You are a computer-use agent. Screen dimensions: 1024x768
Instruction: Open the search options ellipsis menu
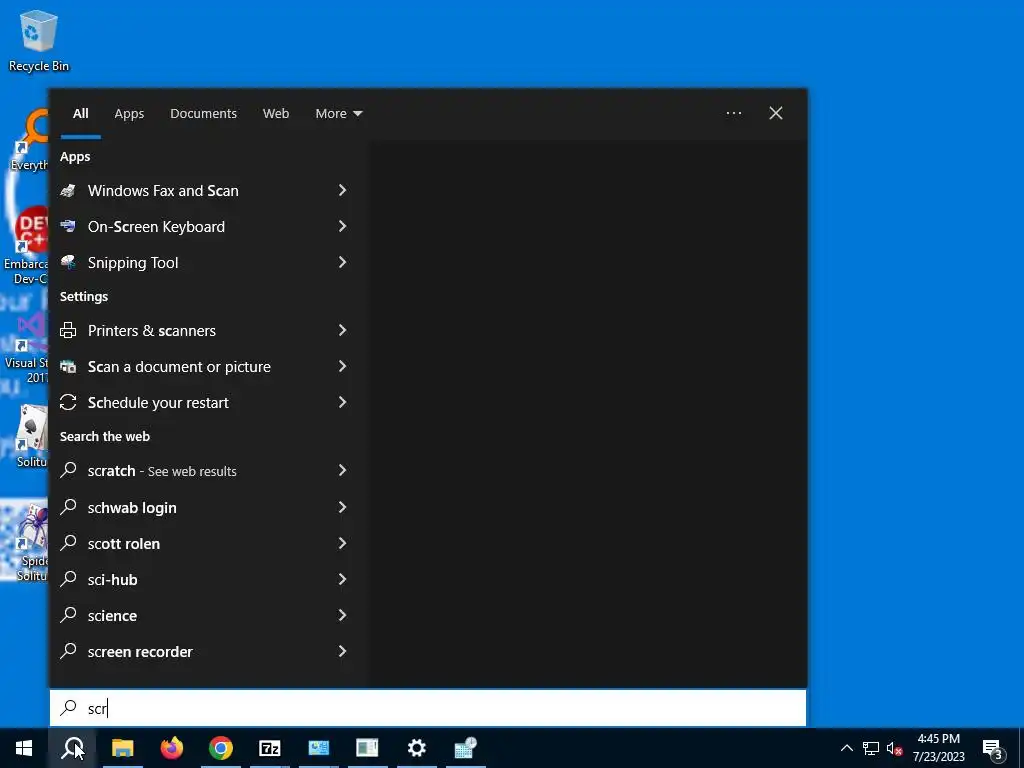tap(733, 113)
